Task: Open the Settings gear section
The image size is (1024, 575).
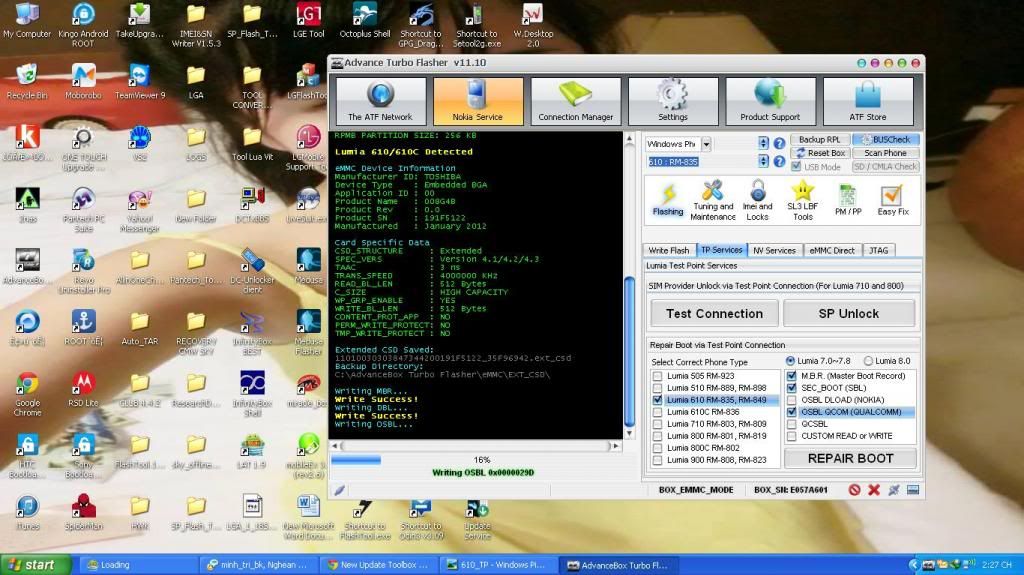Action: click(673, 101)
